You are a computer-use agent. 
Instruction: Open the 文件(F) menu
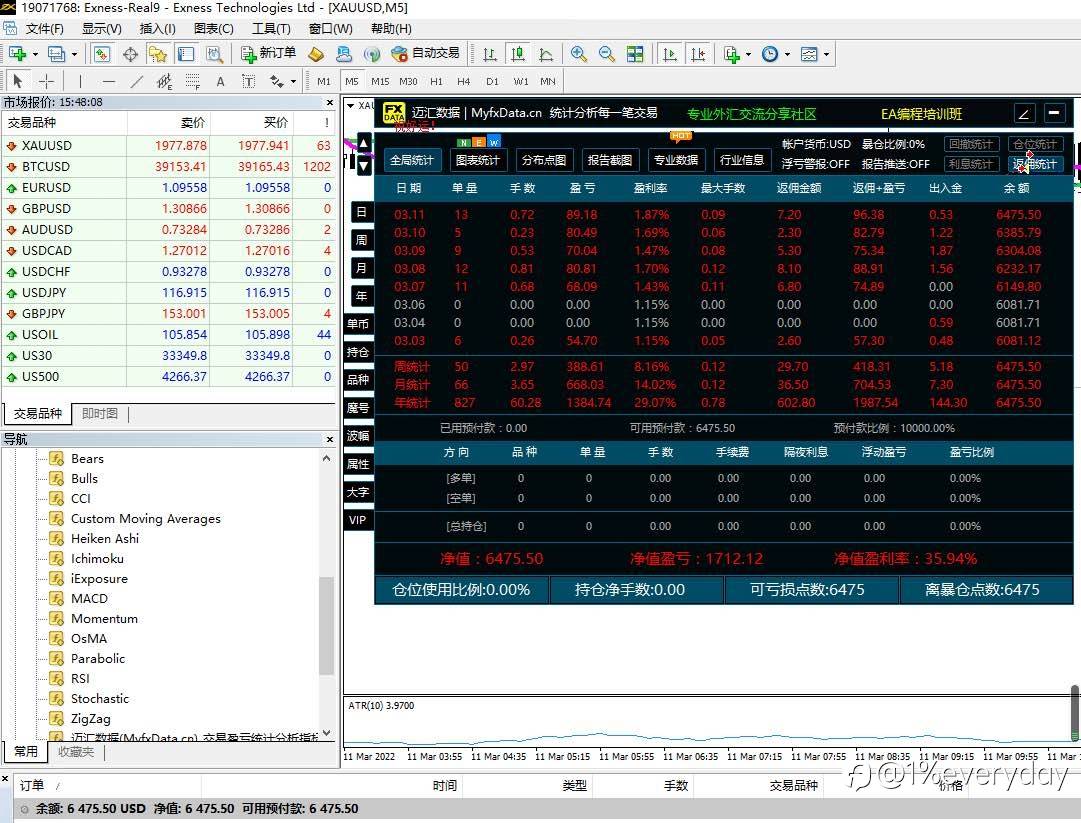[45, 28]
